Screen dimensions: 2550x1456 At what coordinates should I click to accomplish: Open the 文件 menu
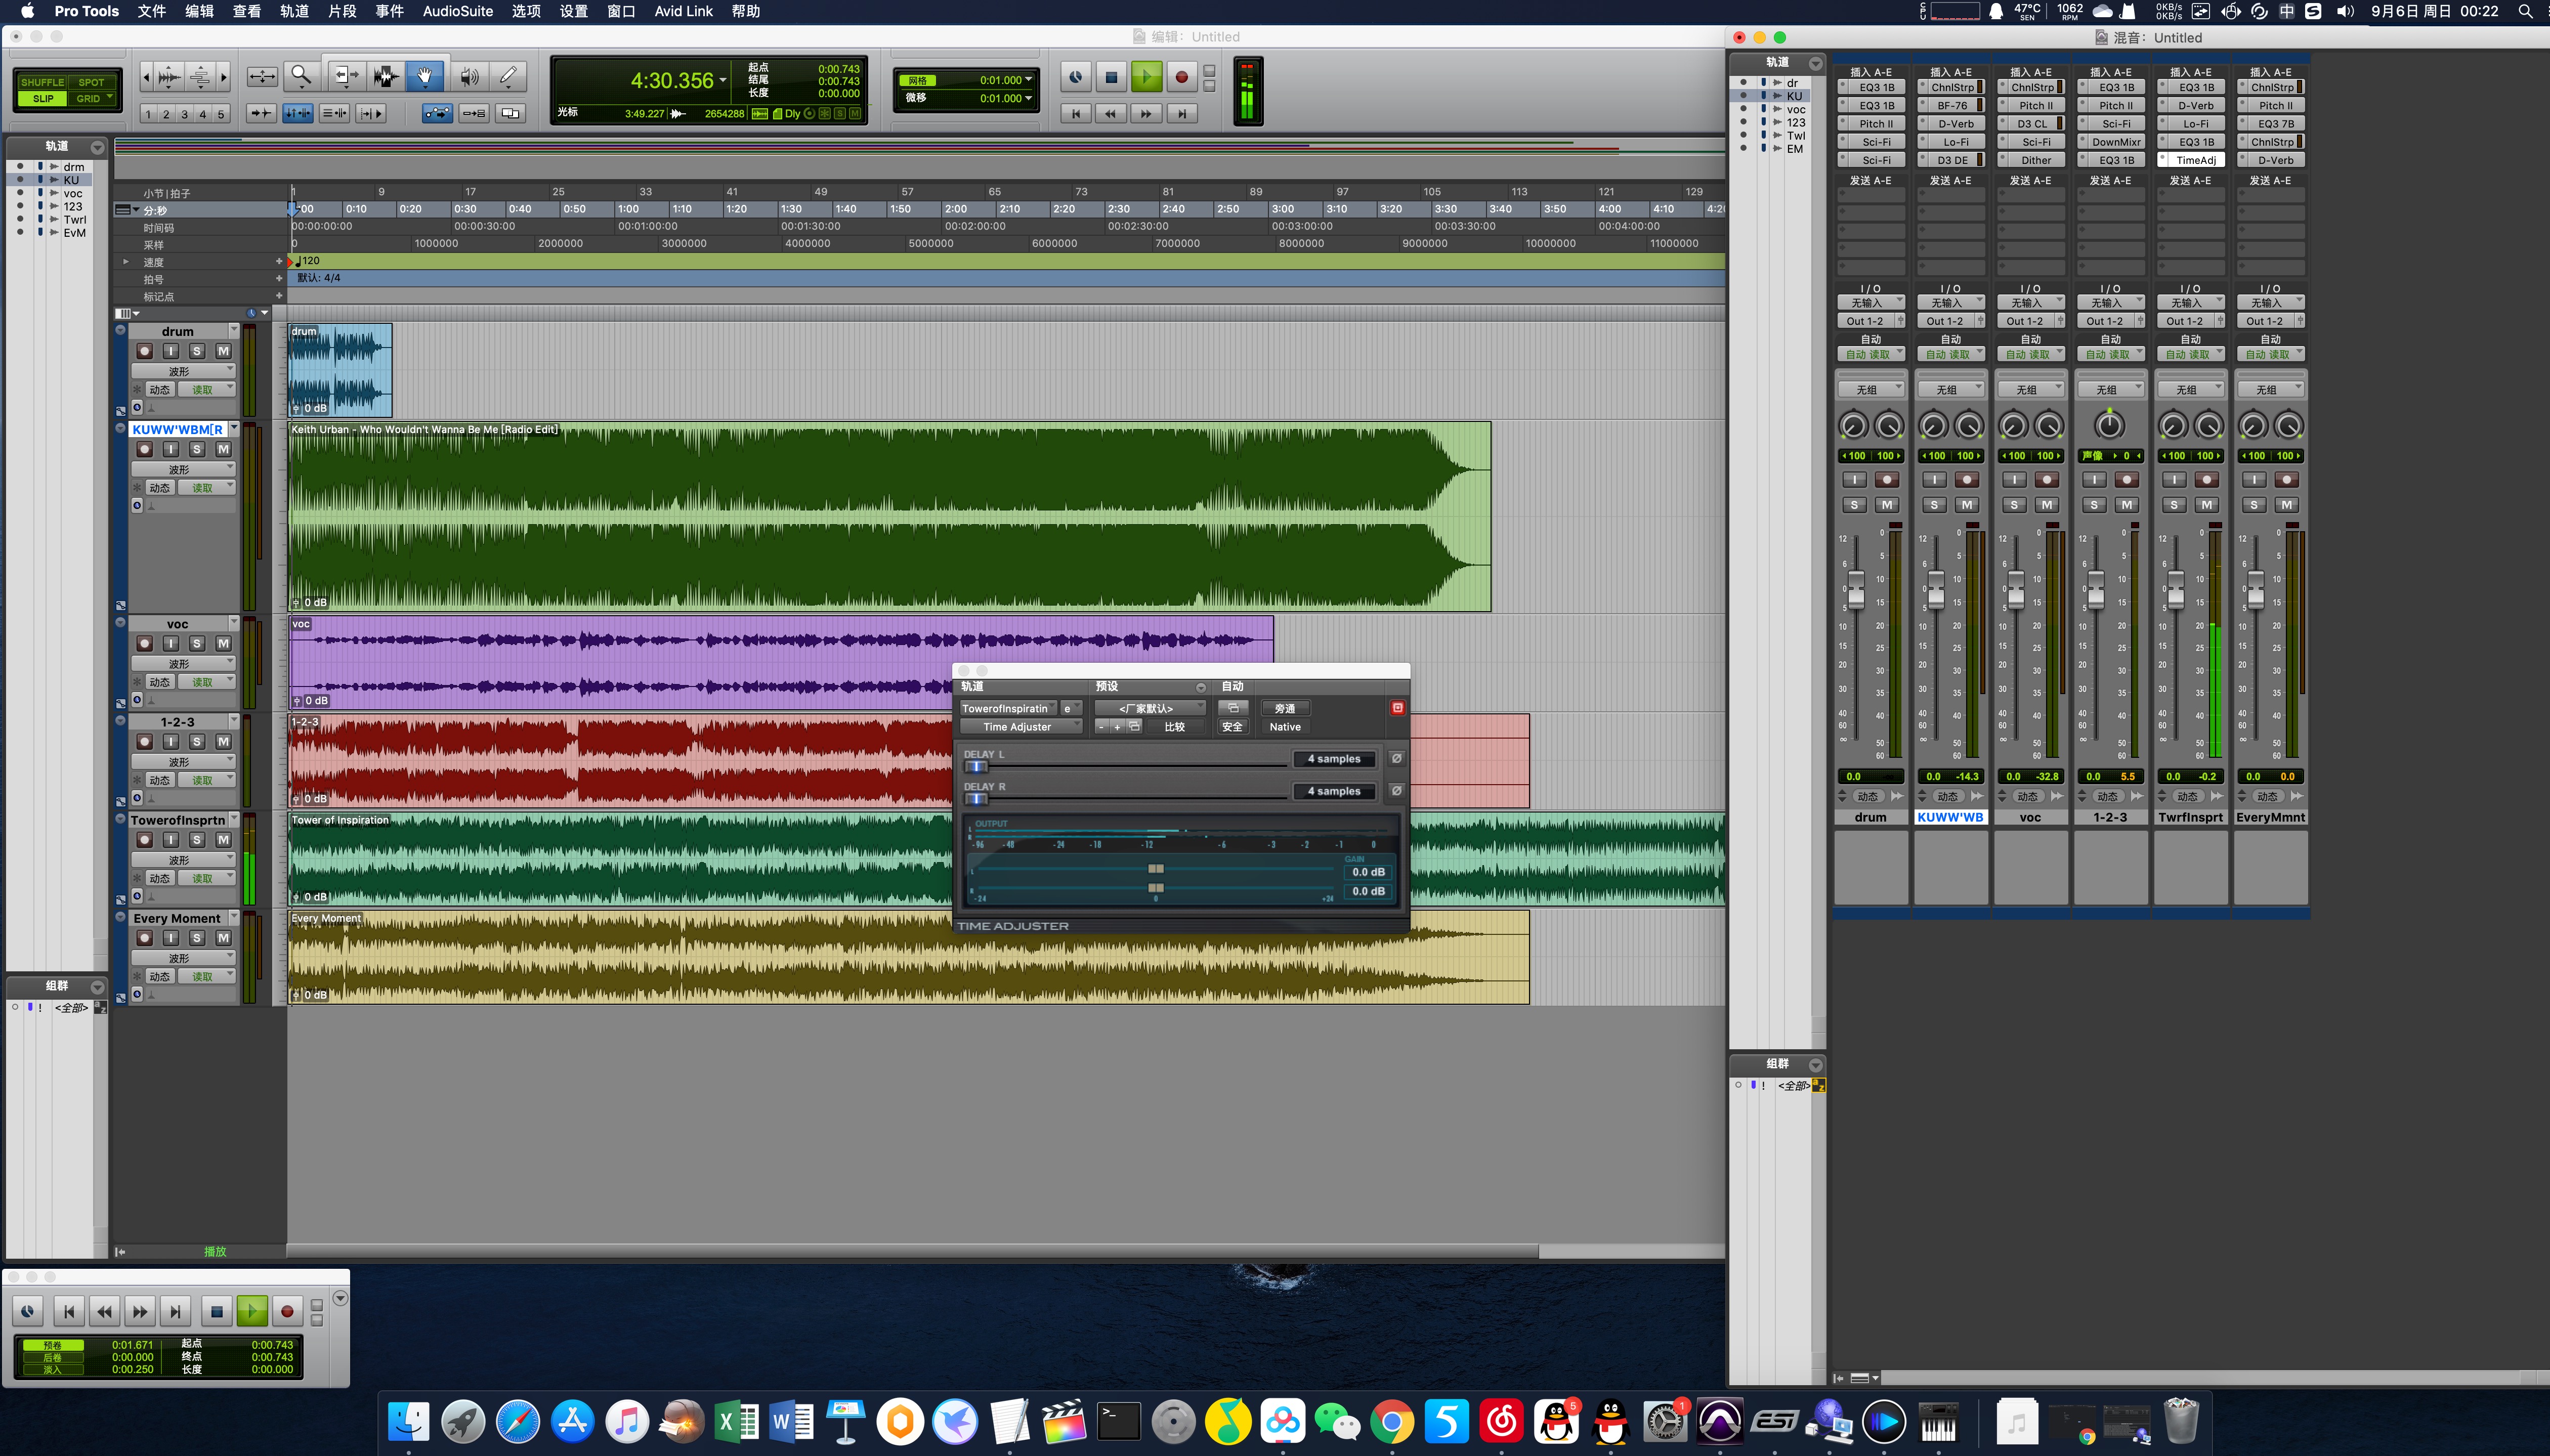point(151,11)
